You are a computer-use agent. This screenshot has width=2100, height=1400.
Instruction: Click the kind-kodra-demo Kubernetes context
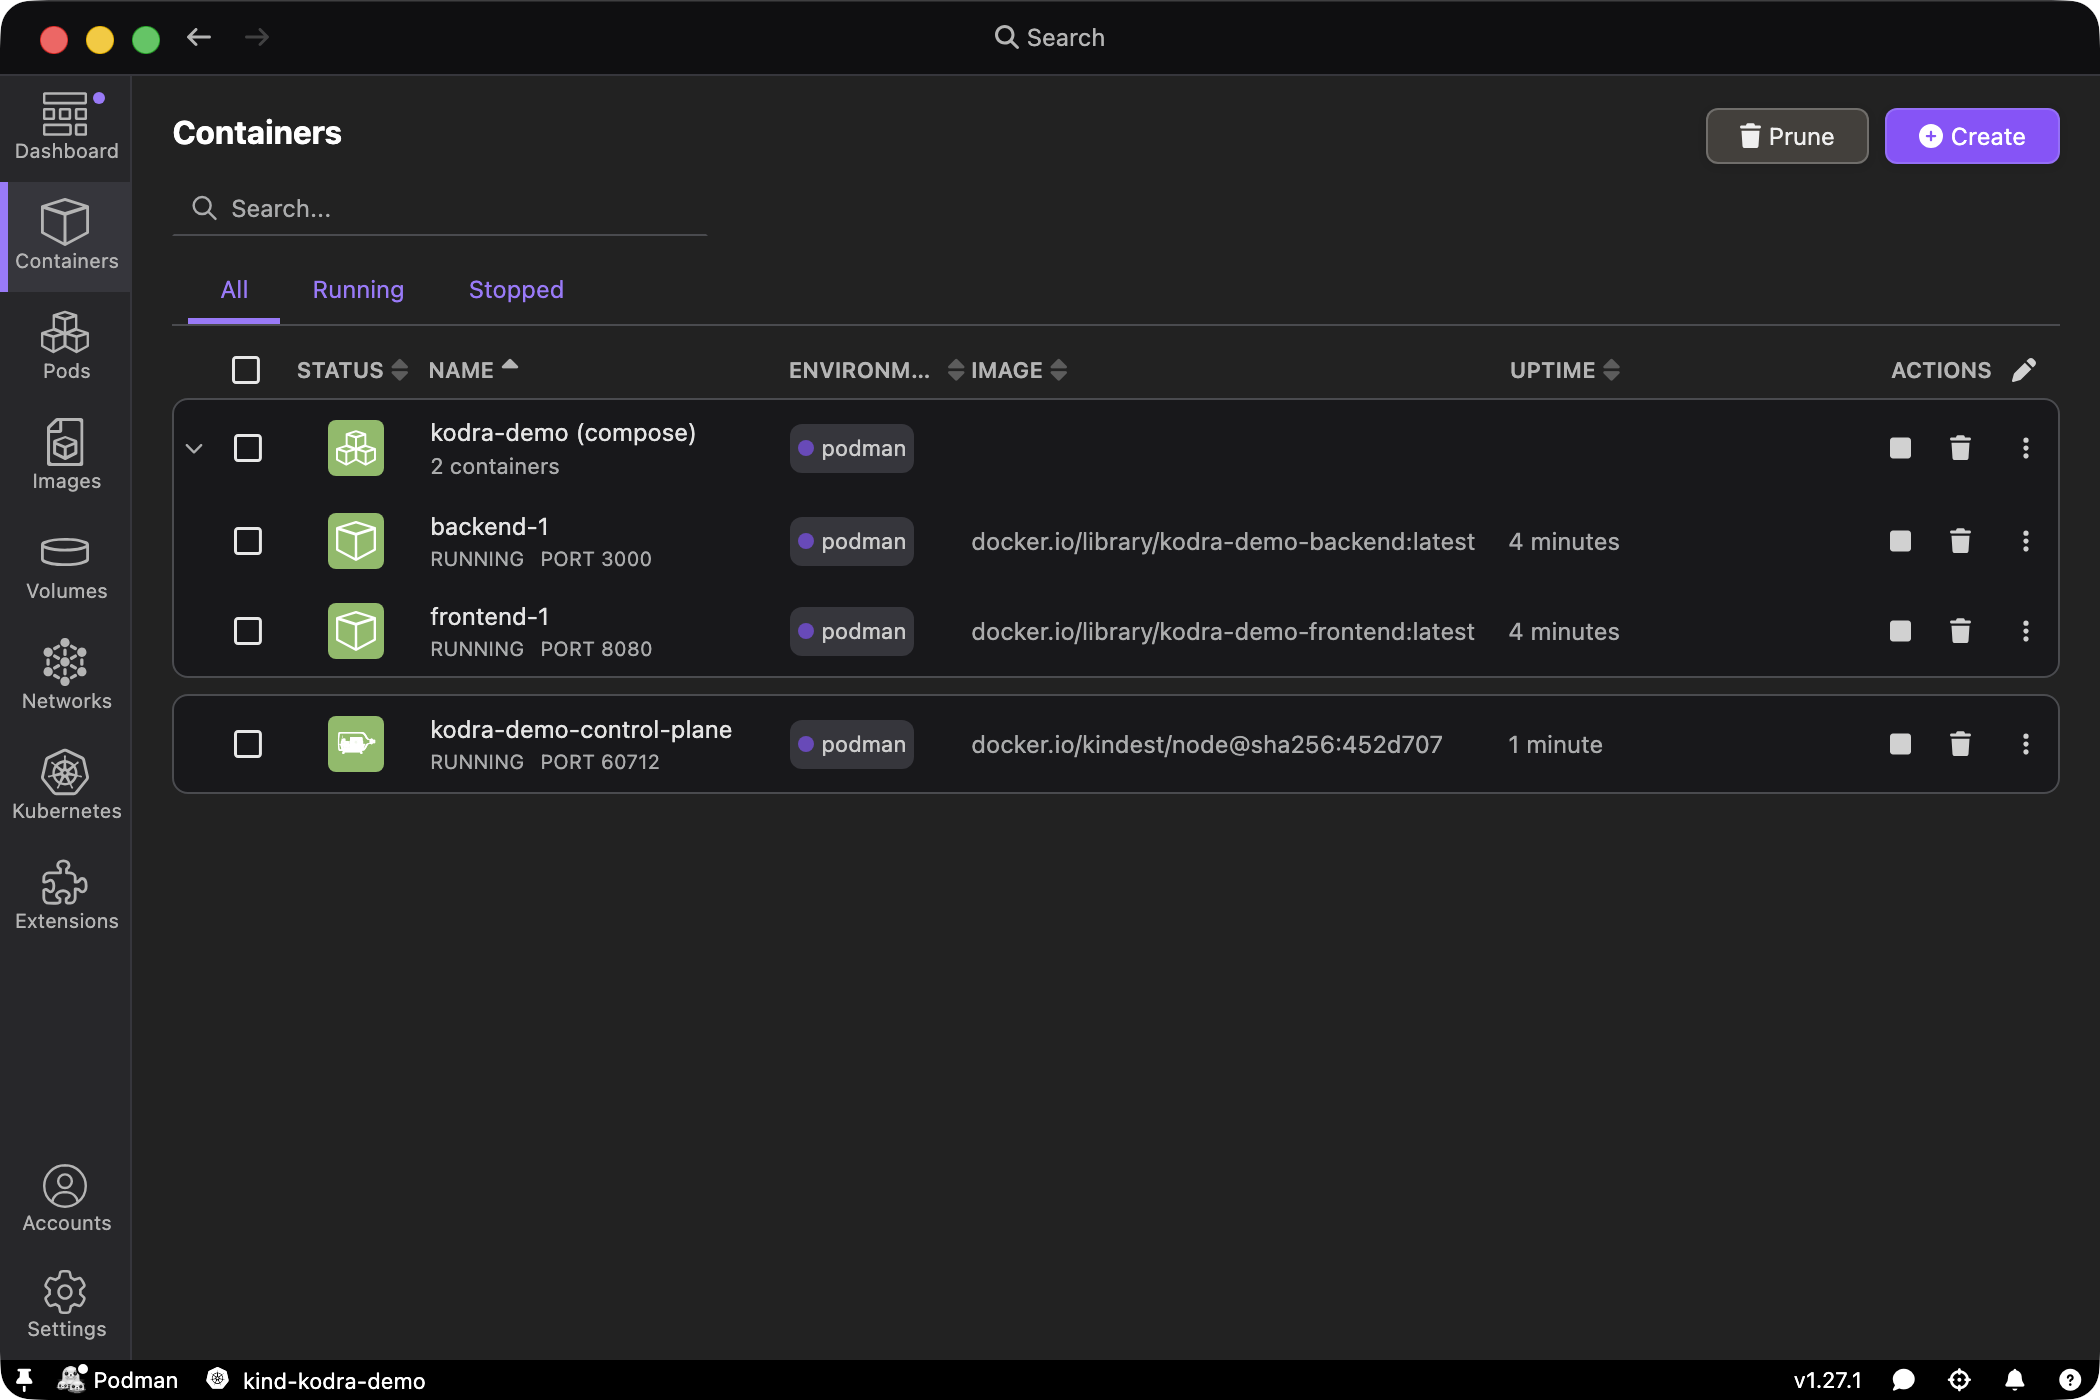coord(316,1380)
